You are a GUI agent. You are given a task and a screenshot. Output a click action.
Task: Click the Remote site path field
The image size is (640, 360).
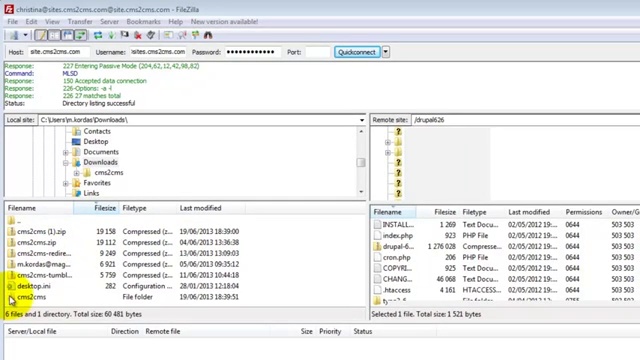(526, 120)
